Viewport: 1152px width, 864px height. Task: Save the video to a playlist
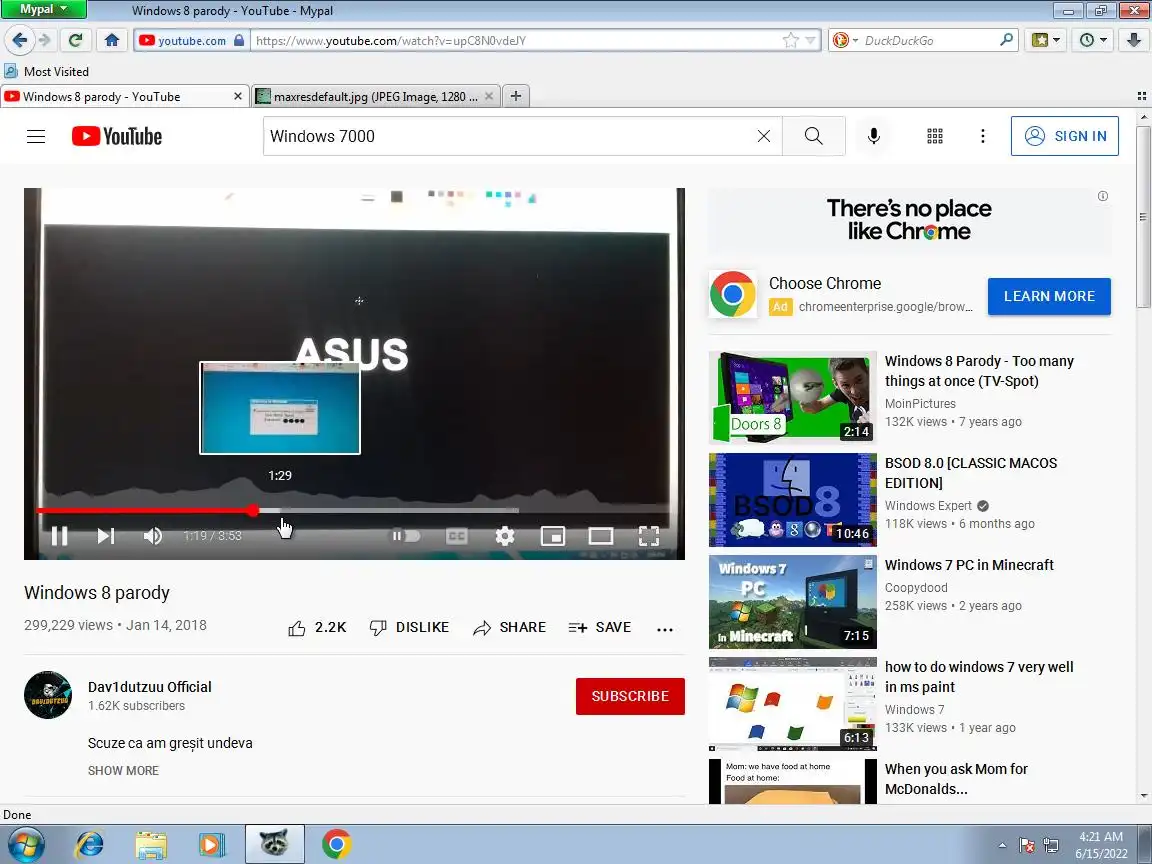(x=600, y=627)
